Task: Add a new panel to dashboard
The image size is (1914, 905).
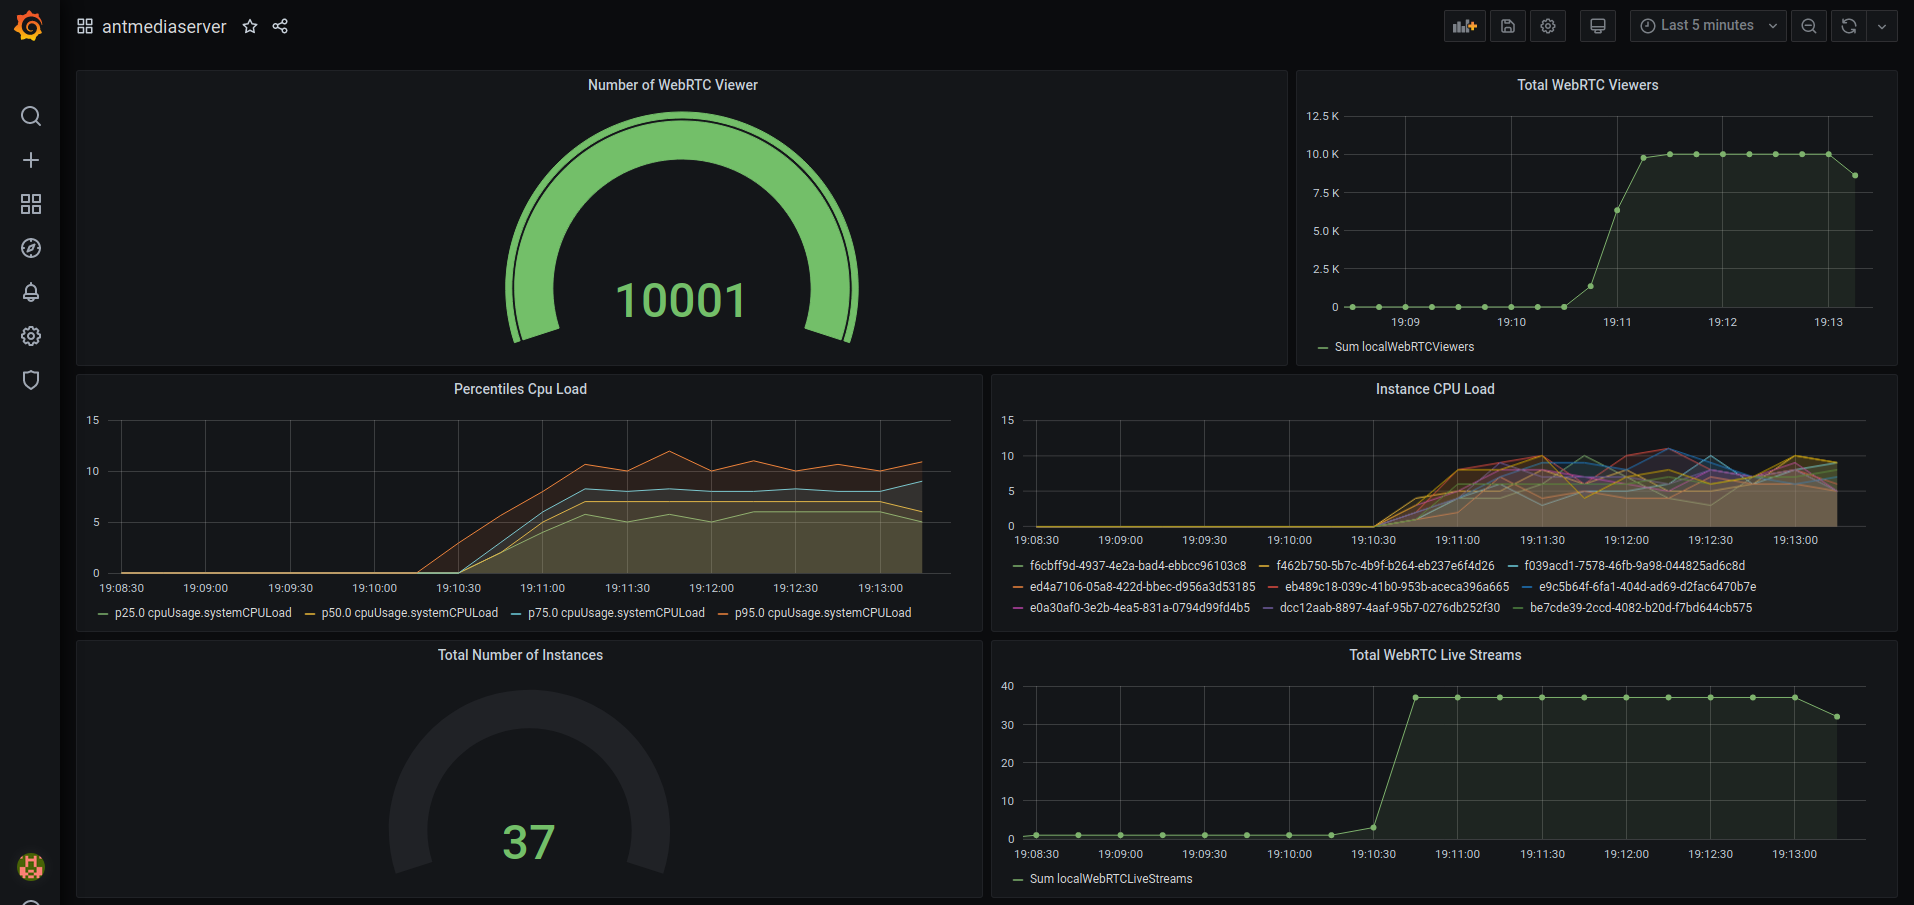Action: tap(1465, 26)
